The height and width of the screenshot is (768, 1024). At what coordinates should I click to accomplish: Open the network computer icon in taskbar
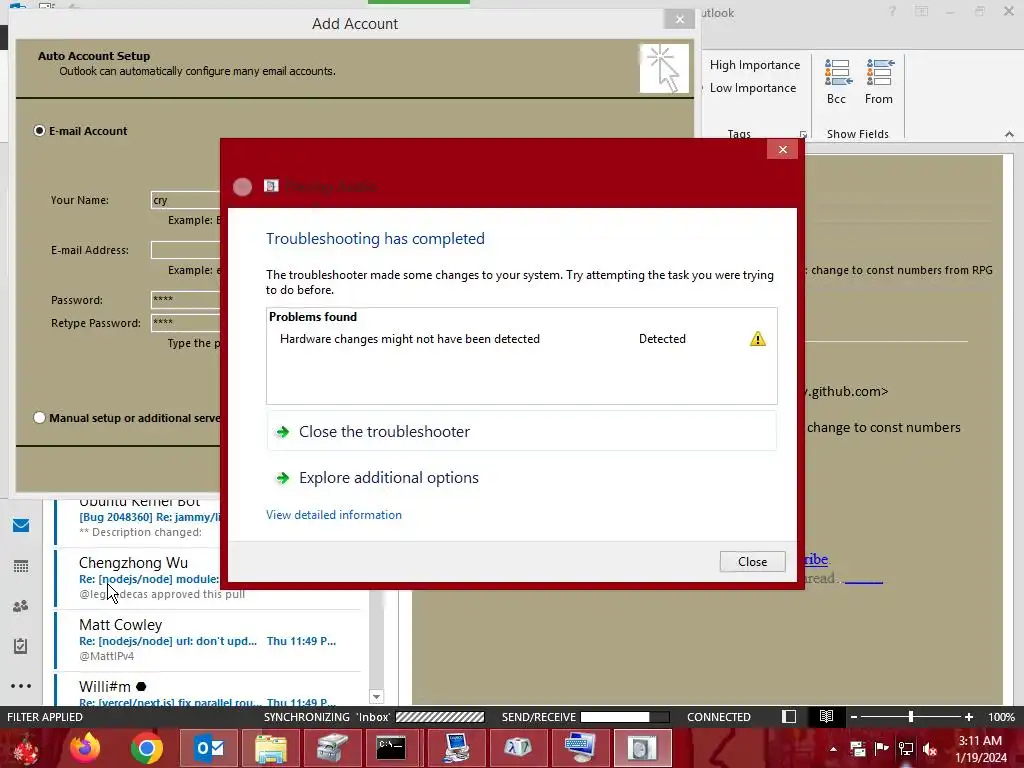pos(455,748)
